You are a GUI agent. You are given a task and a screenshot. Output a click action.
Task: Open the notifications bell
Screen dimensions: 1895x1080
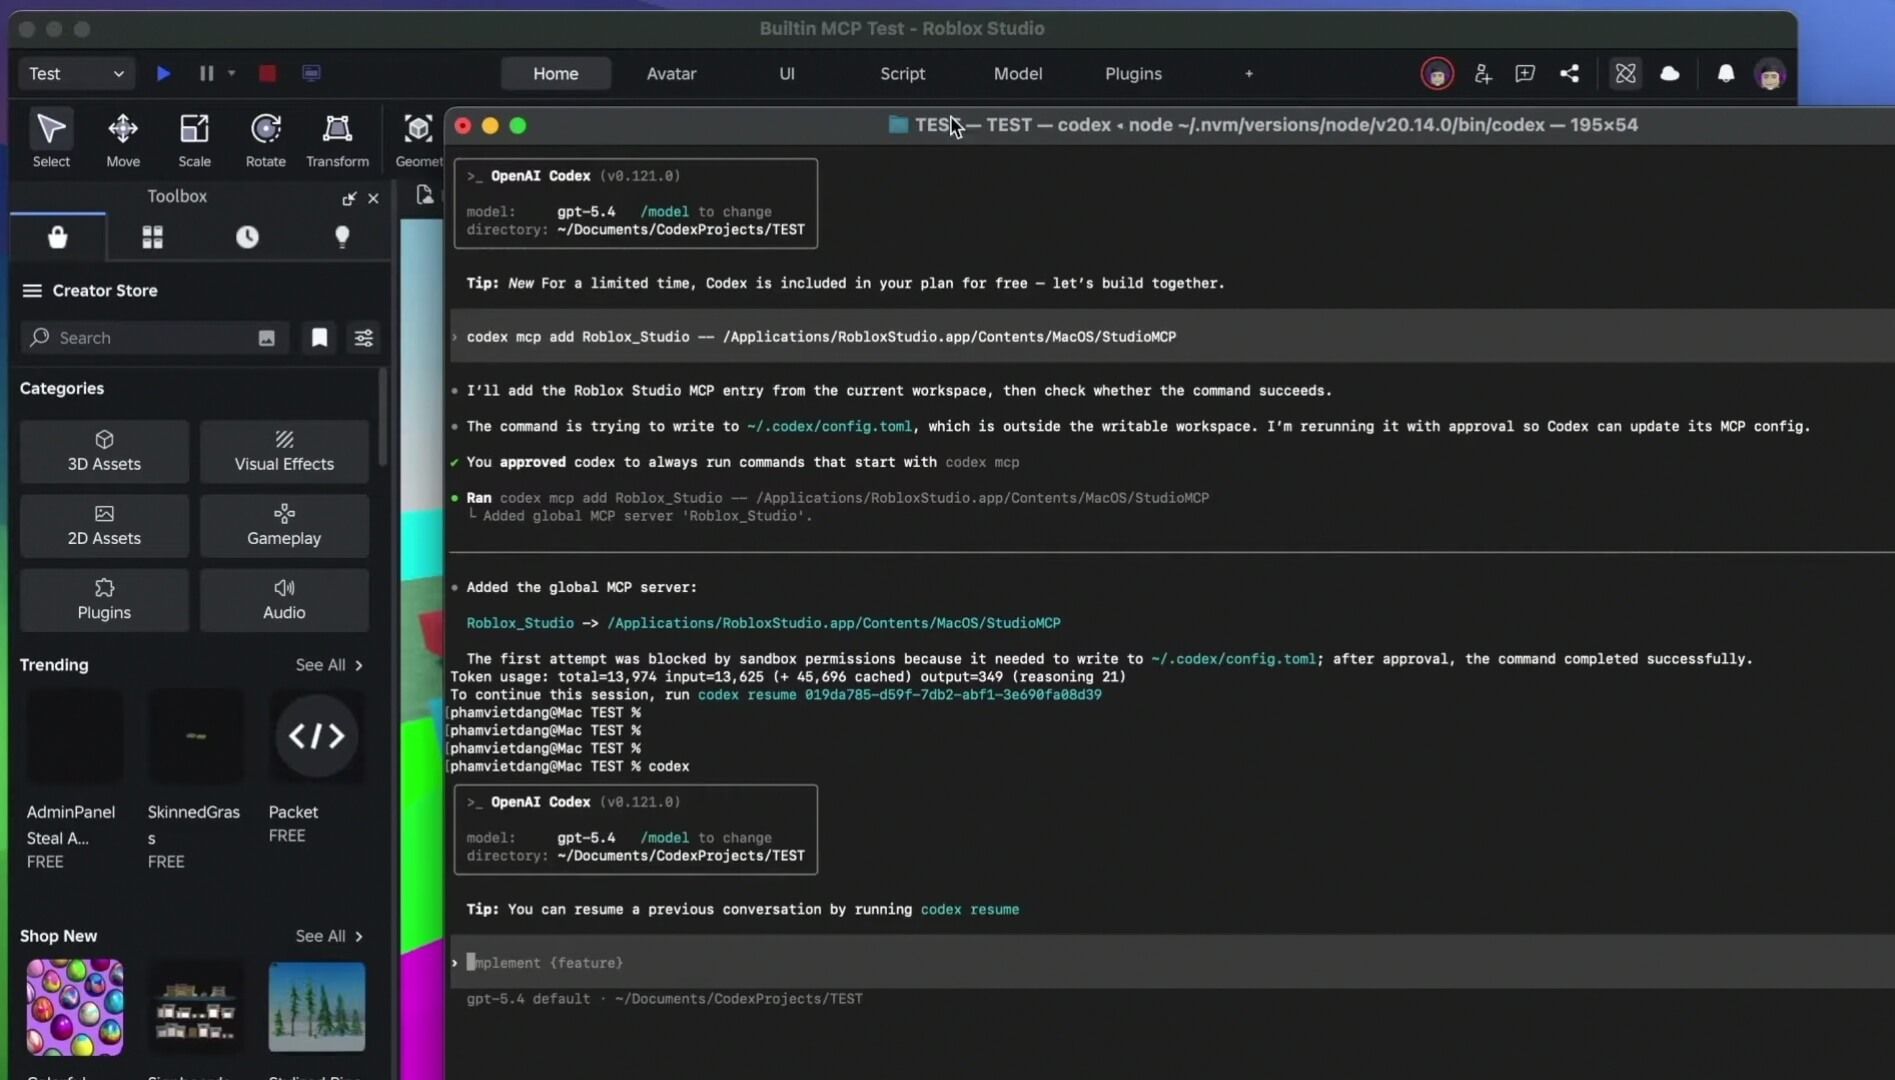coord(1725,74)
